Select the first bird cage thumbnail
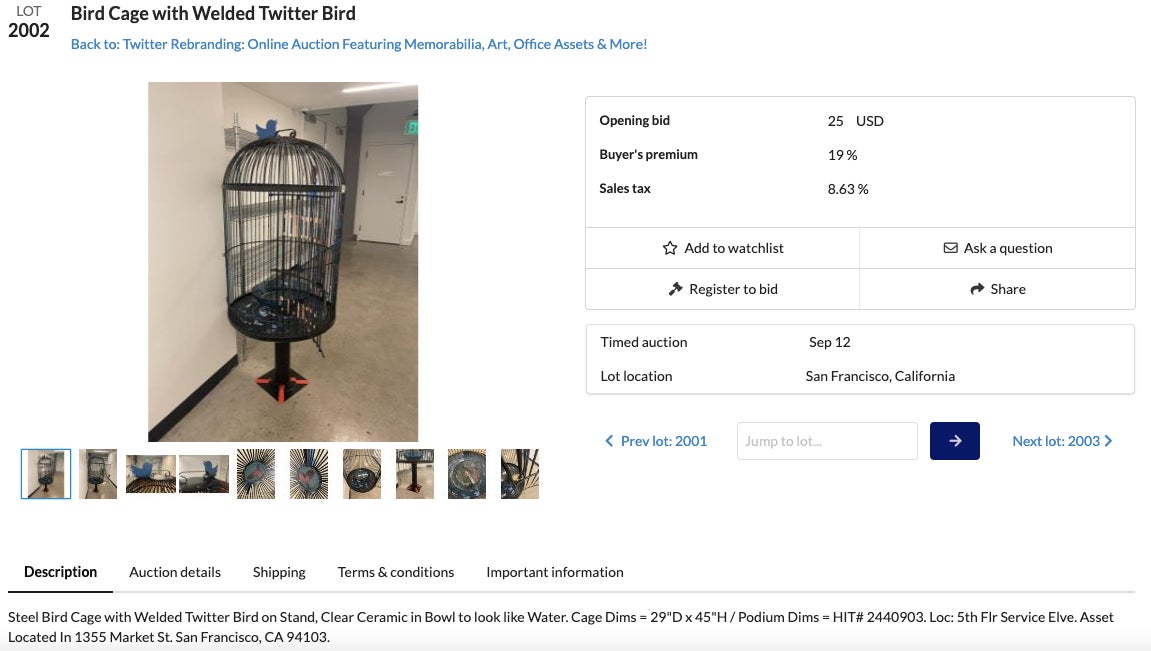The width and height of the screenshot is (1151, 651). point(46,474)
